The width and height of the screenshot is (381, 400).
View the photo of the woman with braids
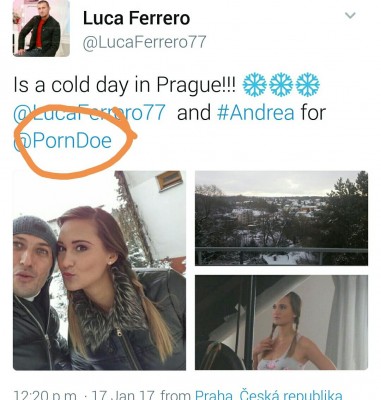click(x=281, y=322)
